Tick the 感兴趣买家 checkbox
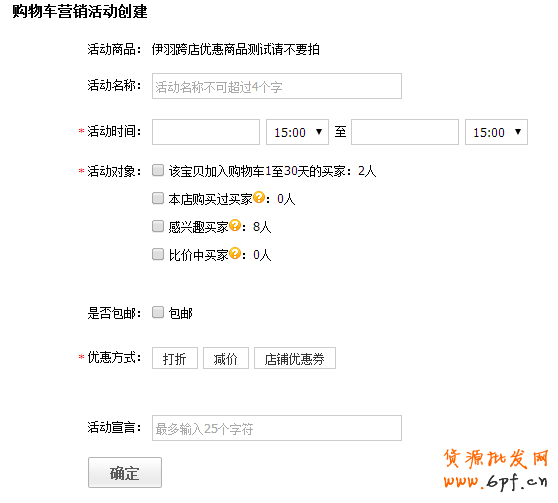558x503 pixels. click(x=158, y=226)
